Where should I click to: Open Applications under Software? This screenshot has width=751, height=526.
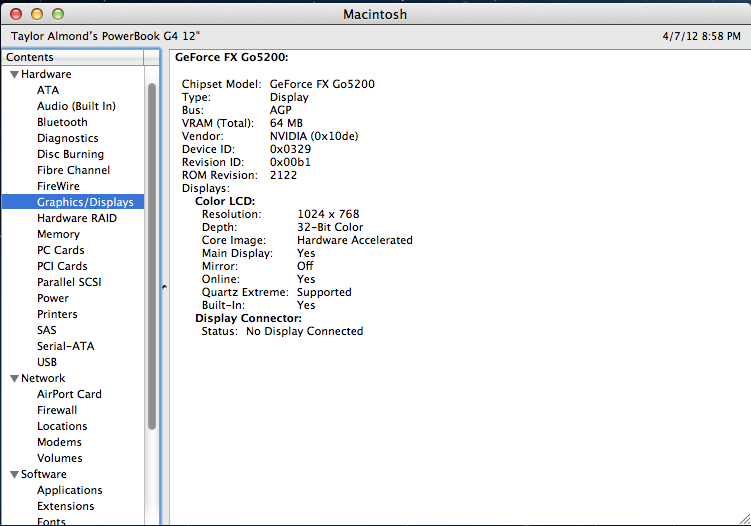[x=69, y=490]
